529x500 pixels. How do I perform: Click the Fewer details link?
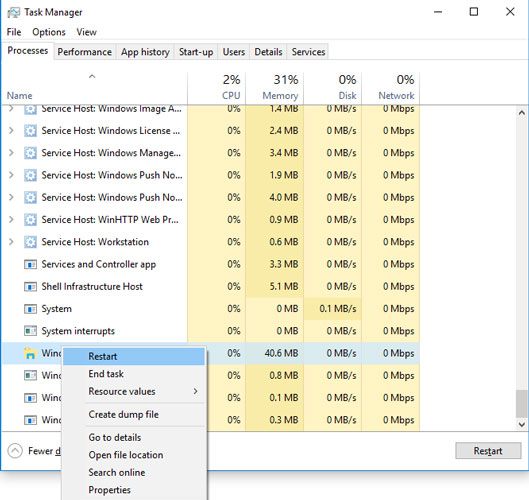[x=45, y=451]
